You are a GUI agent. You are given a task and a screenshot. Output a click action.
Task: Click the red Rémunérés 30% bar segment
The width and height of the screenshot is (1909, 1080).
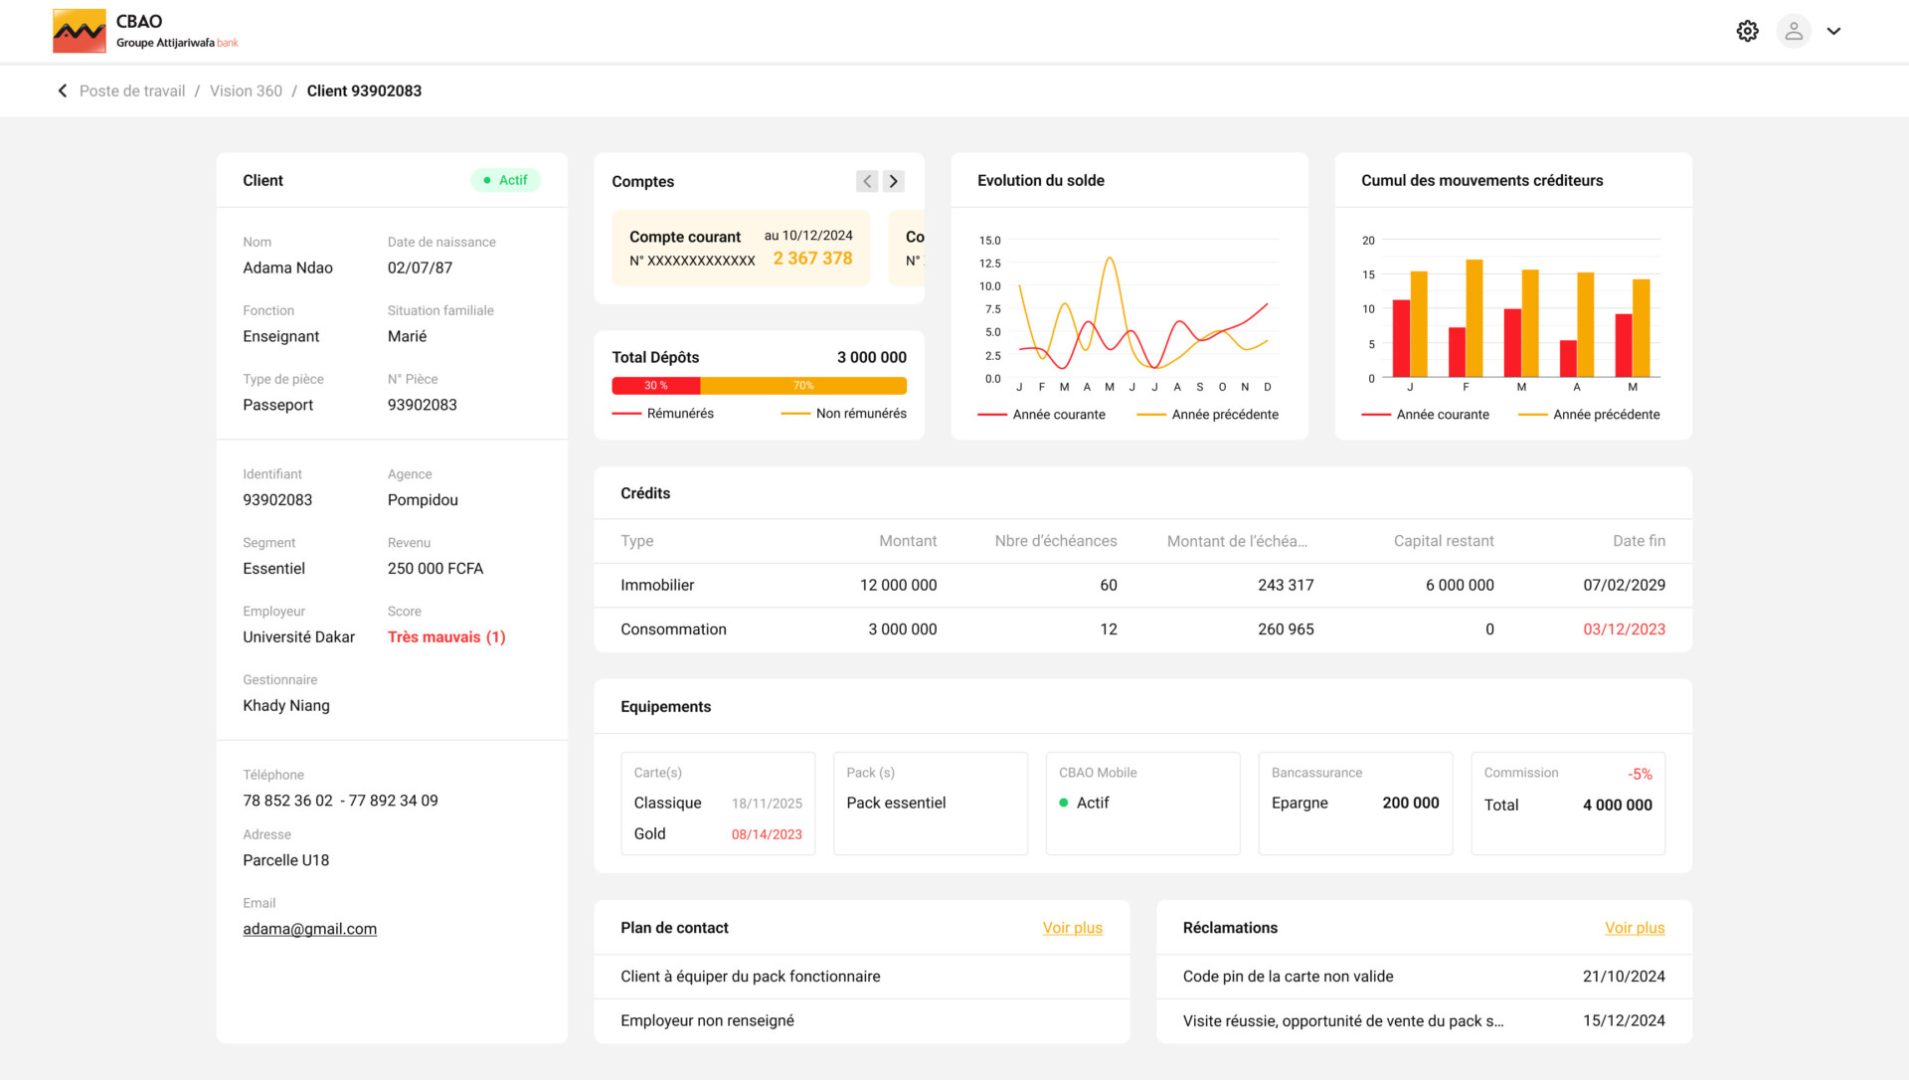pyautogui.click(x=656, y=386)
